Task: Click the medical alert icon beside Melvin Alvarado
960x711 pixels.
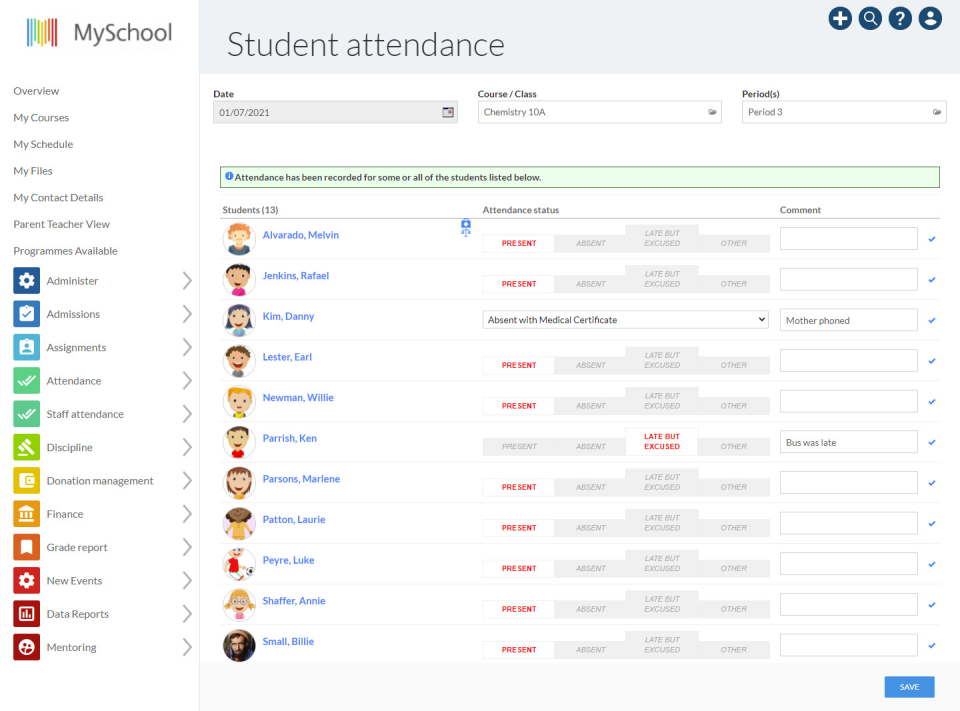Action: (x=466, y=228)
